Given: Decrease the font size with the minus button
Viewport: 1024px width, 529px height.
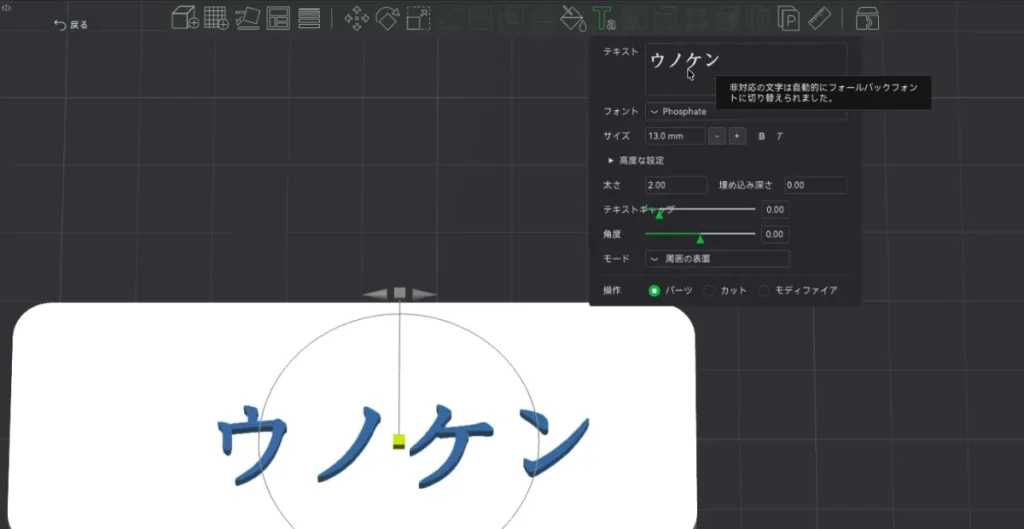Looking at the screenshot, I should click(x=718, y=136).
